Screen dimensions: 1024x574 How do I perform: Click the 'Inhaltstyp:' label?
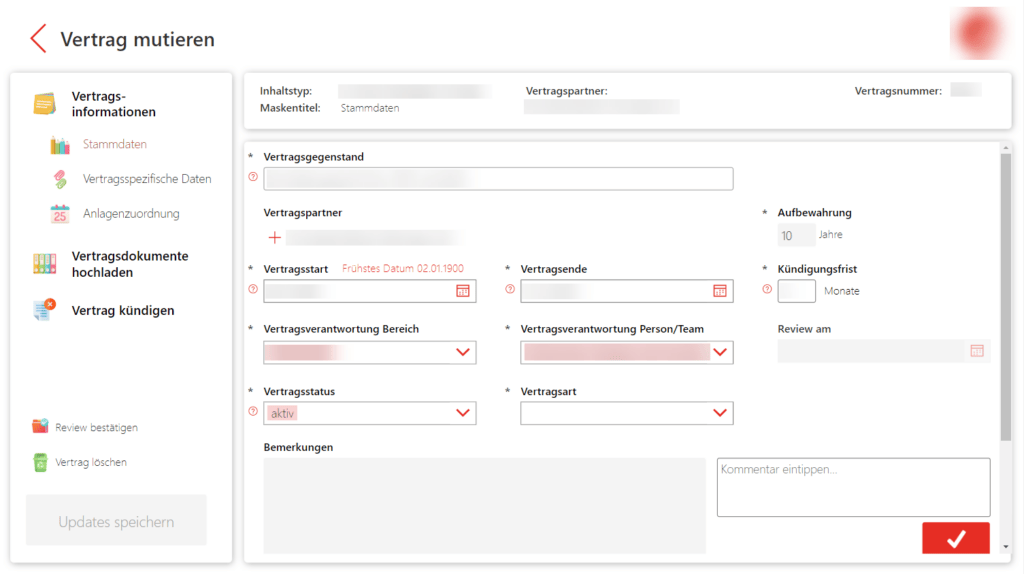pyautogui.click(x=286, y=91)
